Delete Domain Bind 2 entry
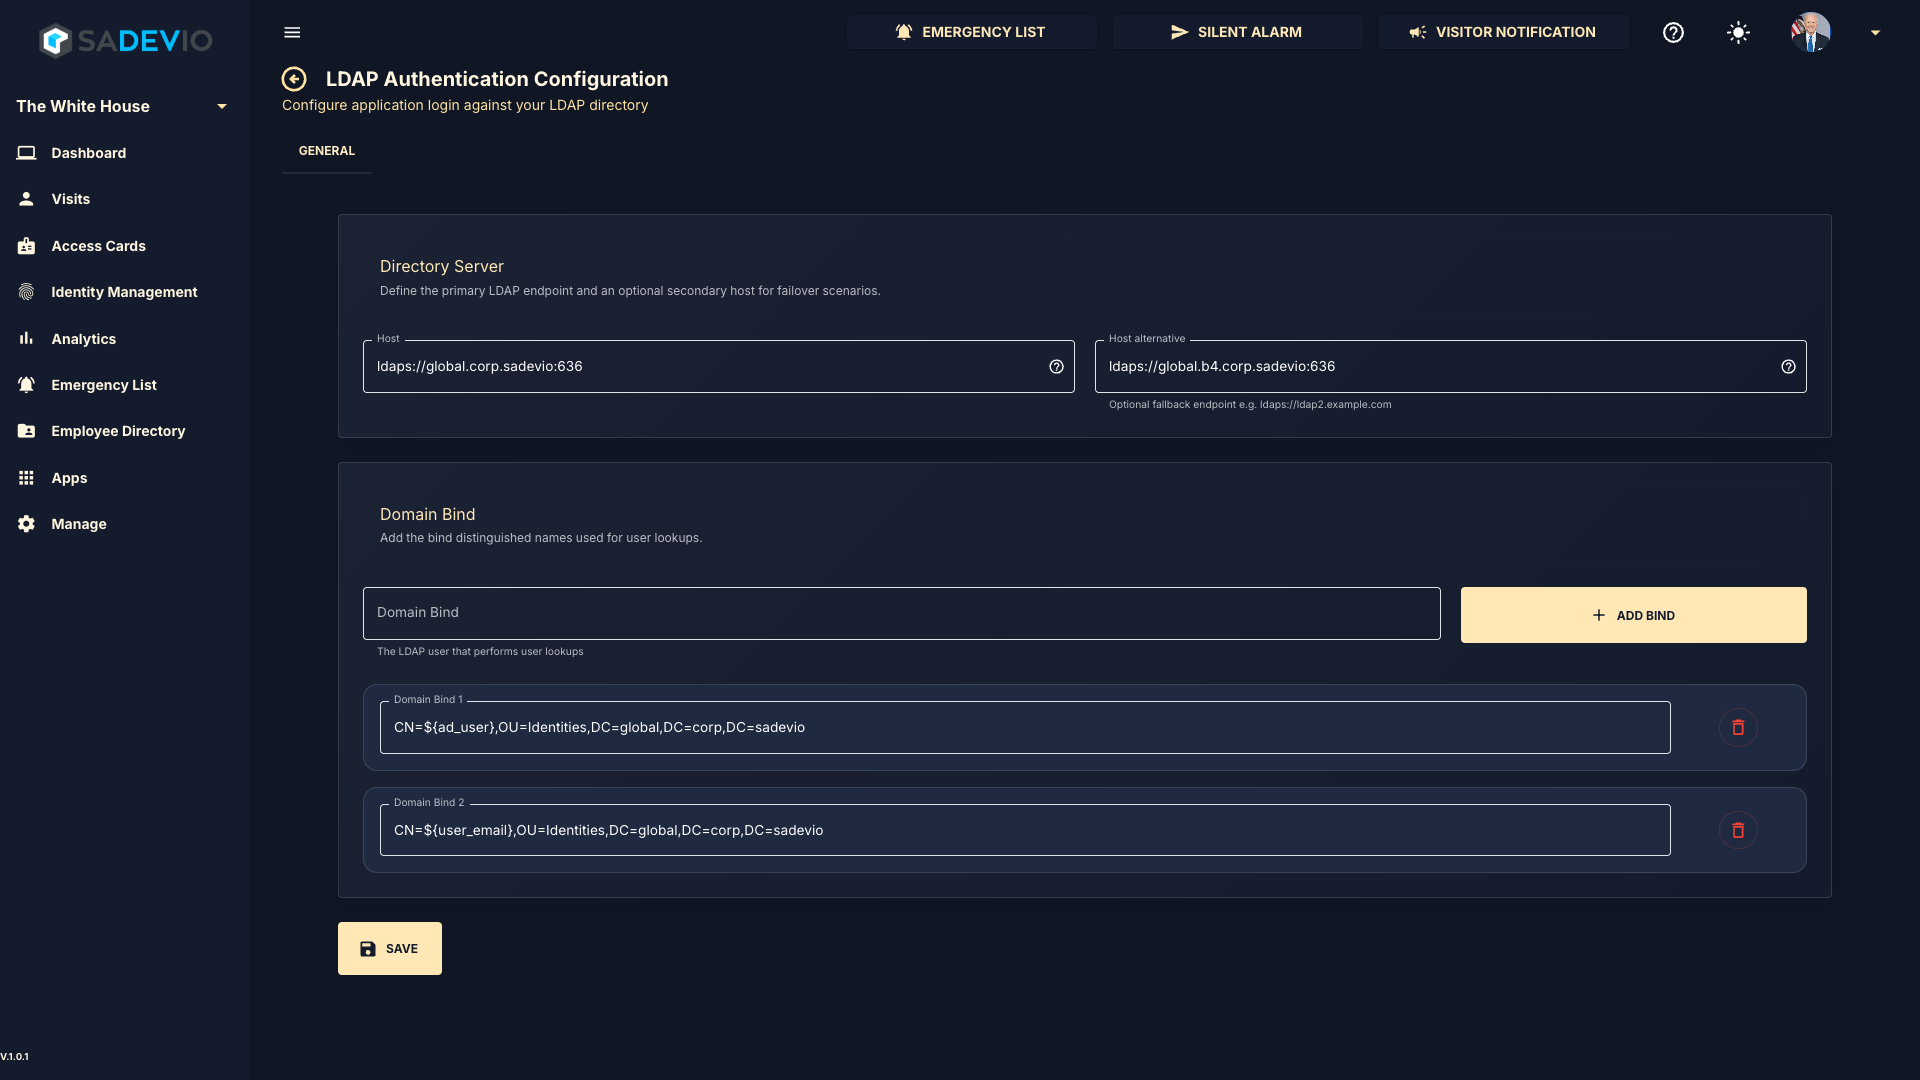This screenshot has width=1920, height=1080. [1738, 830]
